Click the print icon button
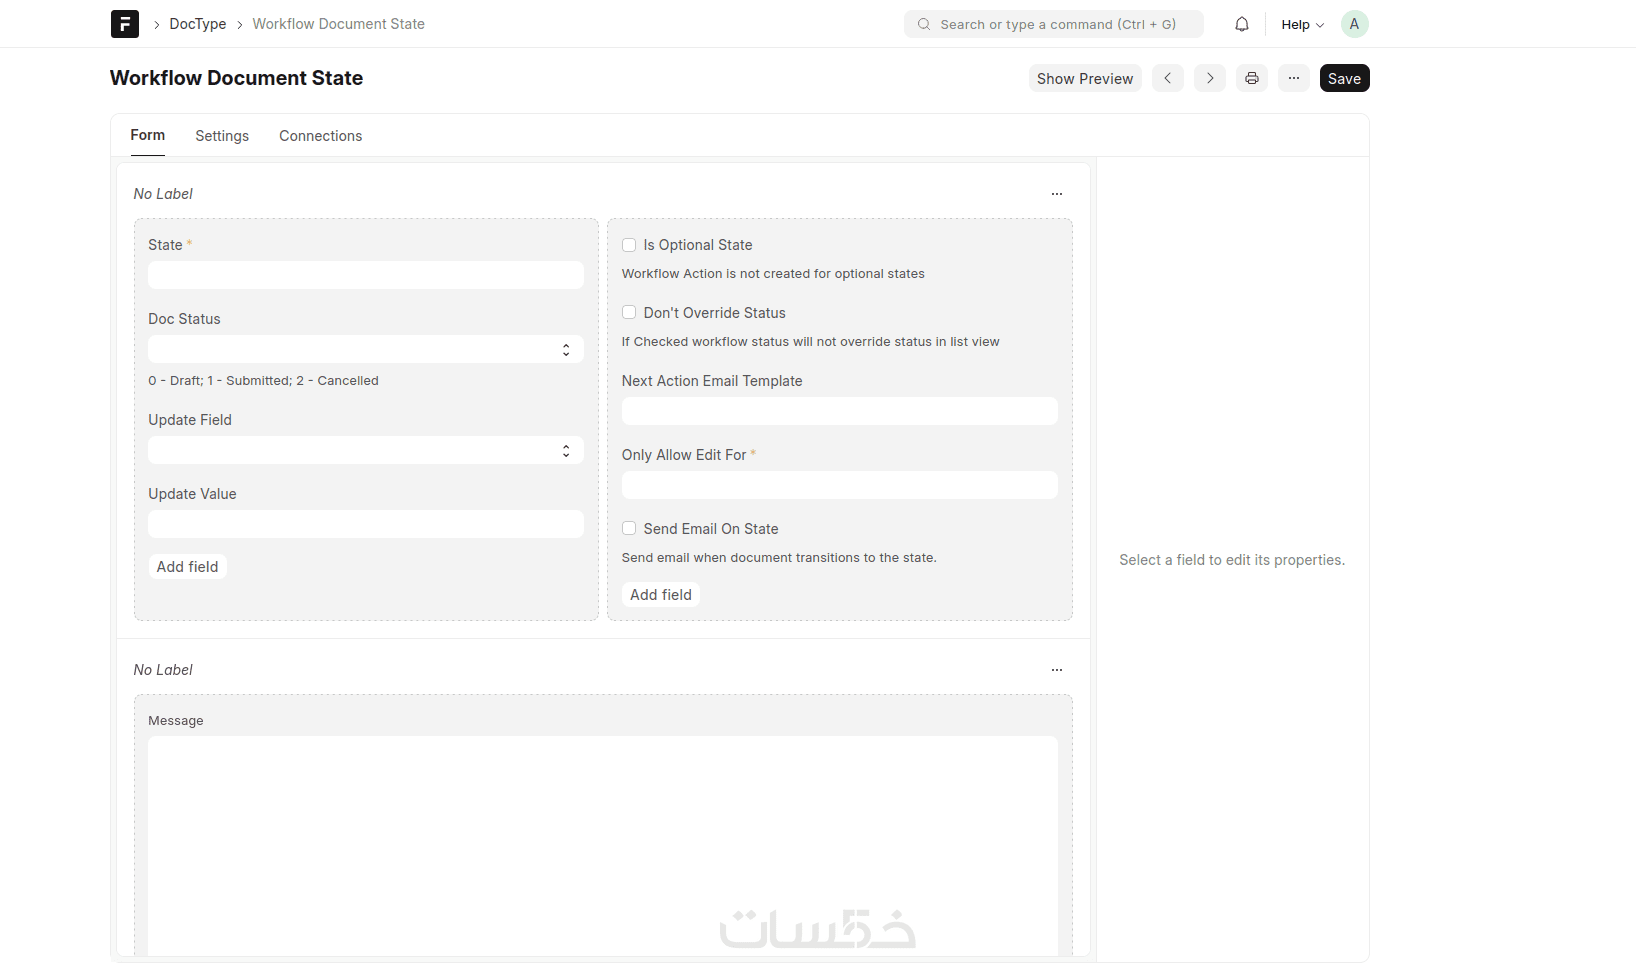This screenshot has height=968, width=1636. 1252,78
